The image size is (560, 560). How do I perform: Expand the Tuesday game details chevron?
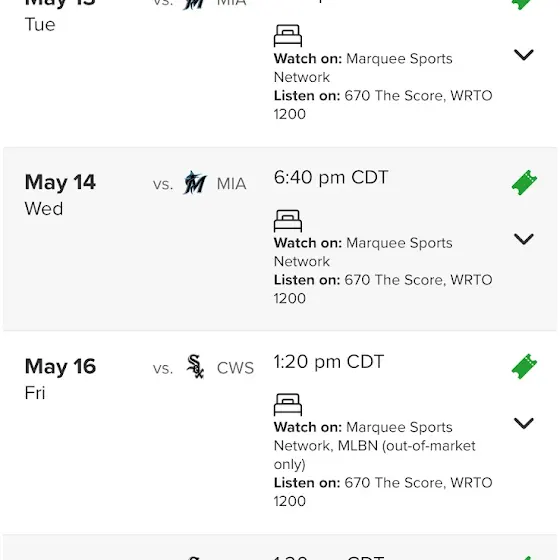coord(524,55)
